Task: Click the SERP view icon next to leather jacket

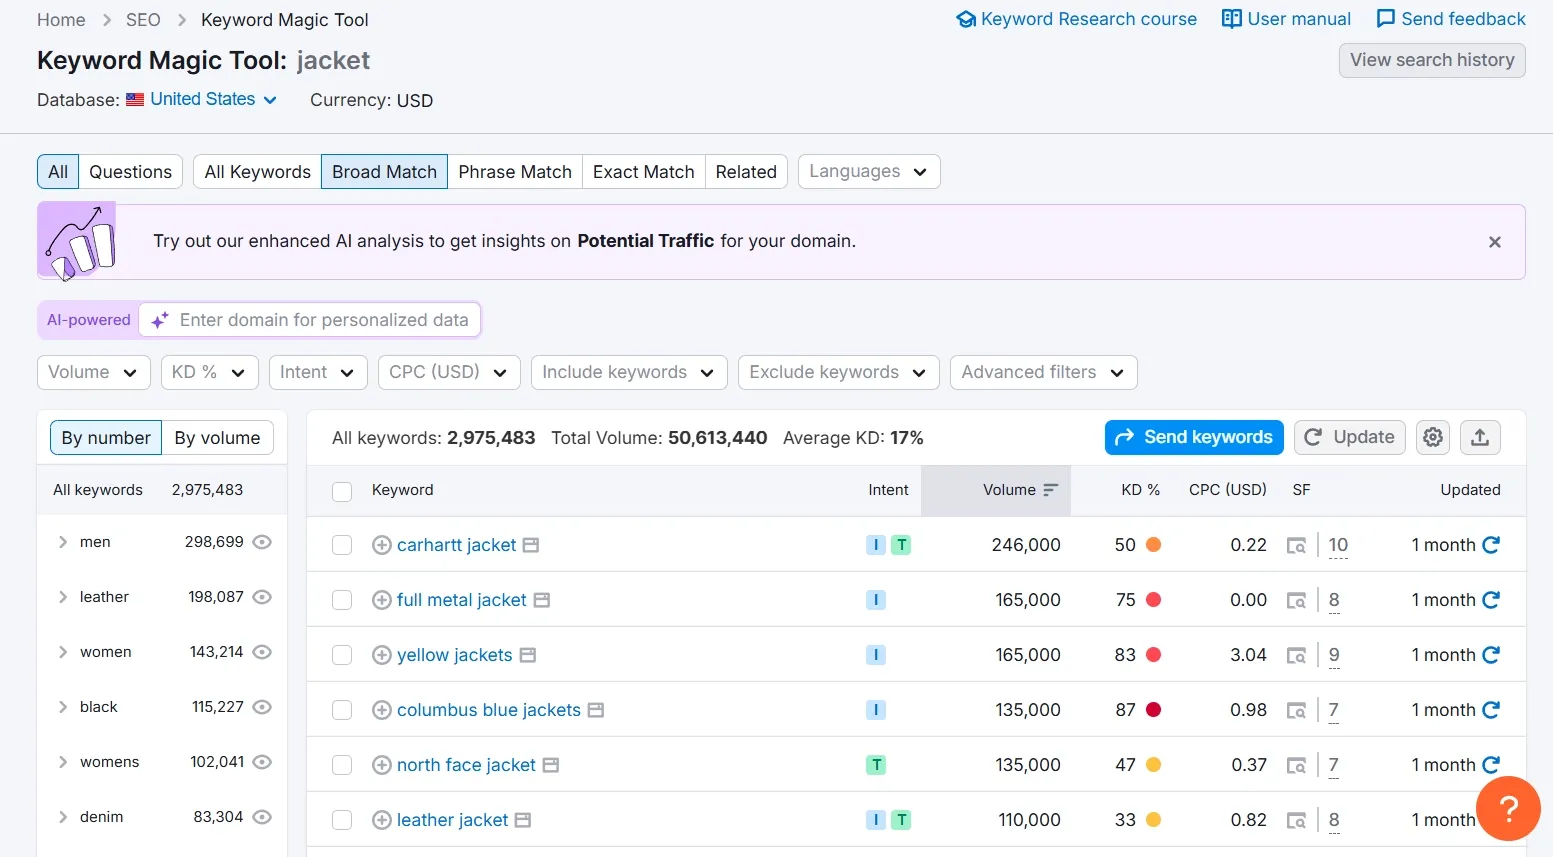Action: pos(522,820)
